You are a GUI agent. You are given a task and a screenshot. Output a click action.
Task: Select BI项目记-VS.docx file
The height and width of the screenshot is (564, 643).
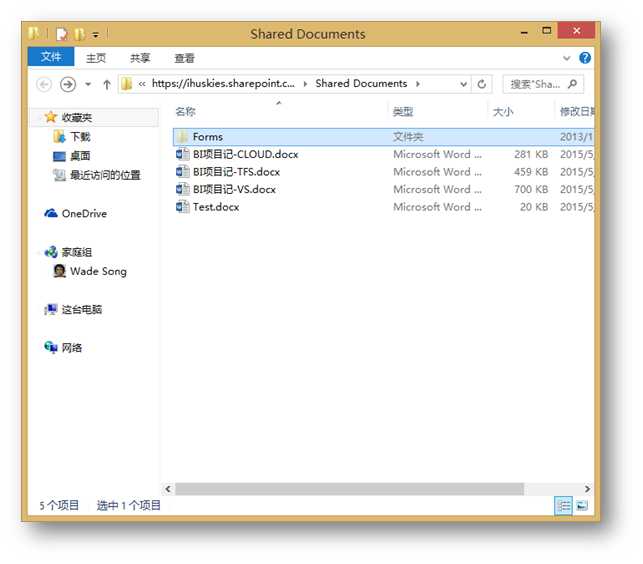(234, 190)
